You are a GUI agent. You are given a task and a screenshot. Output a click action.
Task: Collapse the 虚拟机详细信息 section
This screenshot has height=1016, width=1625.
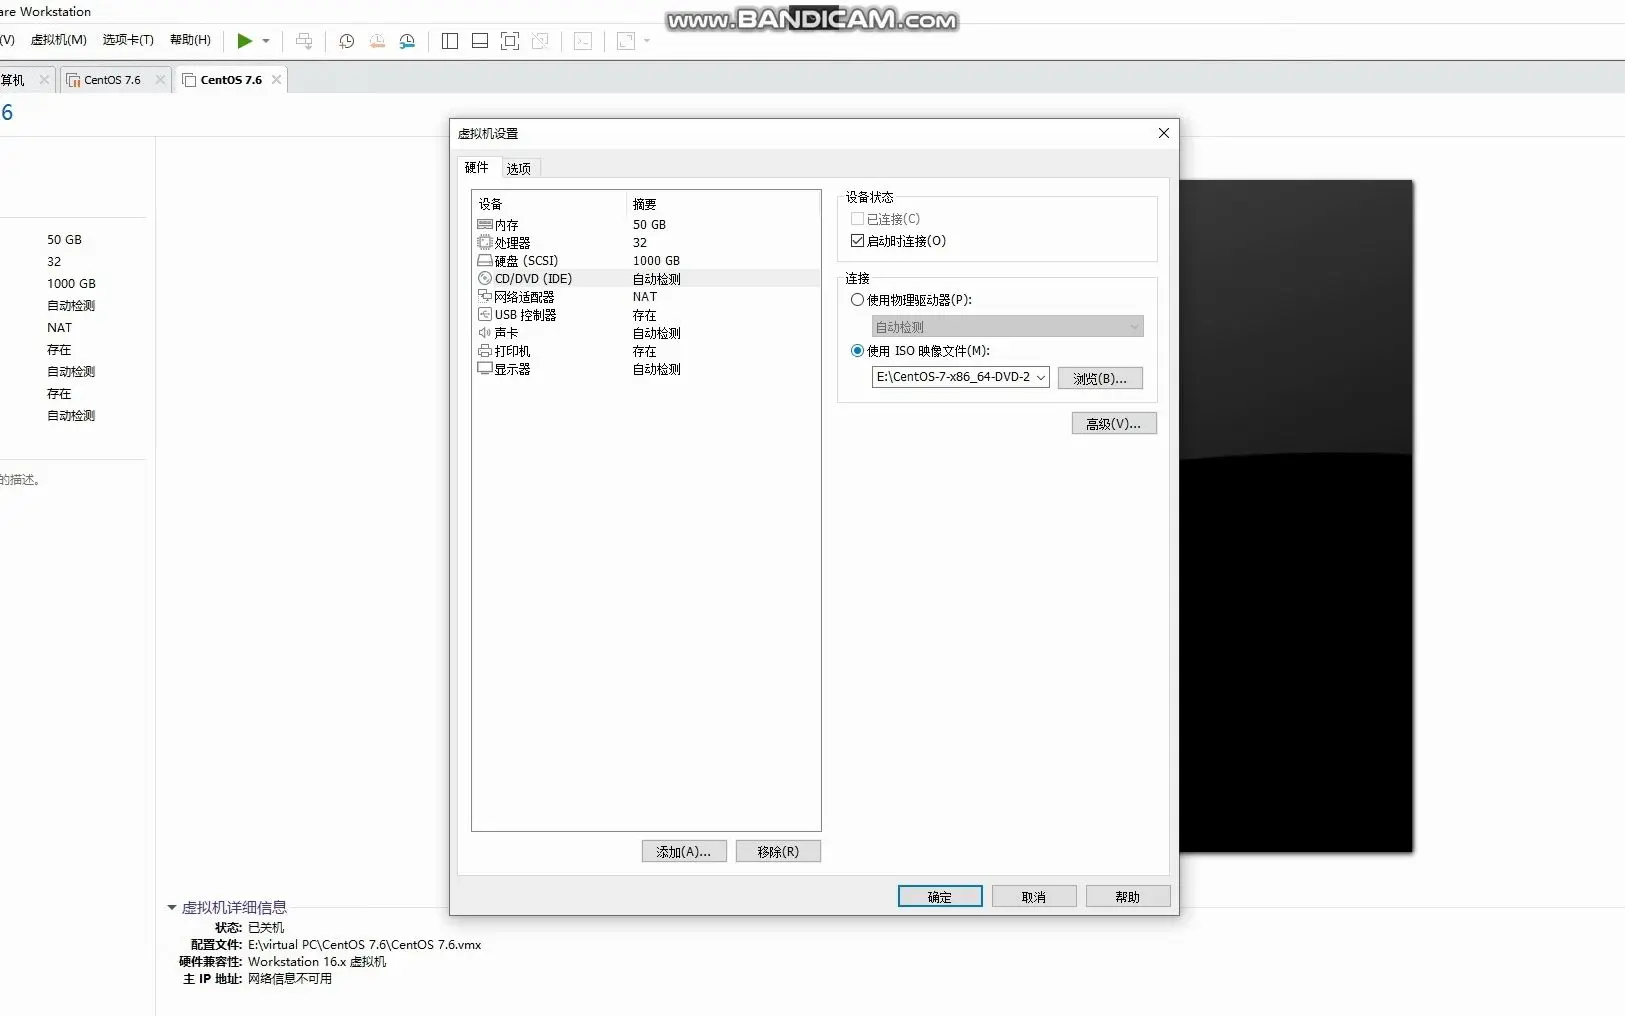click(172, 908)
